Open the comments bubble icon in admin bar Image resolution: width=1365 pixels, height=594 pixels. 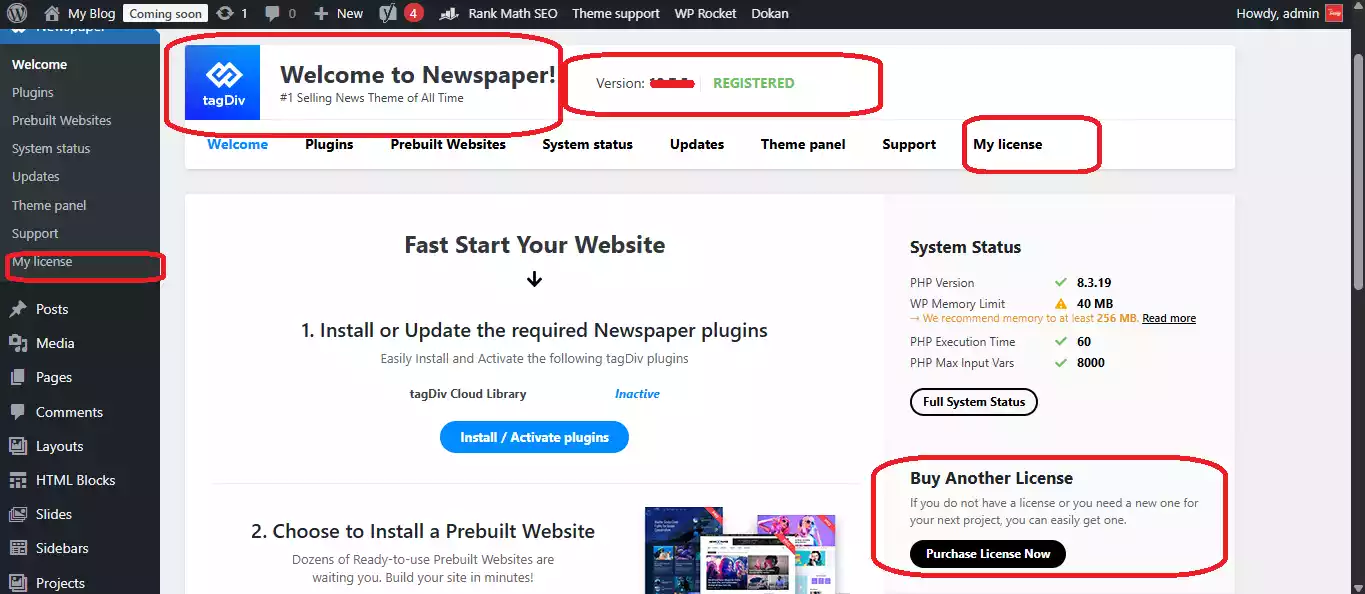coord(273,13)
